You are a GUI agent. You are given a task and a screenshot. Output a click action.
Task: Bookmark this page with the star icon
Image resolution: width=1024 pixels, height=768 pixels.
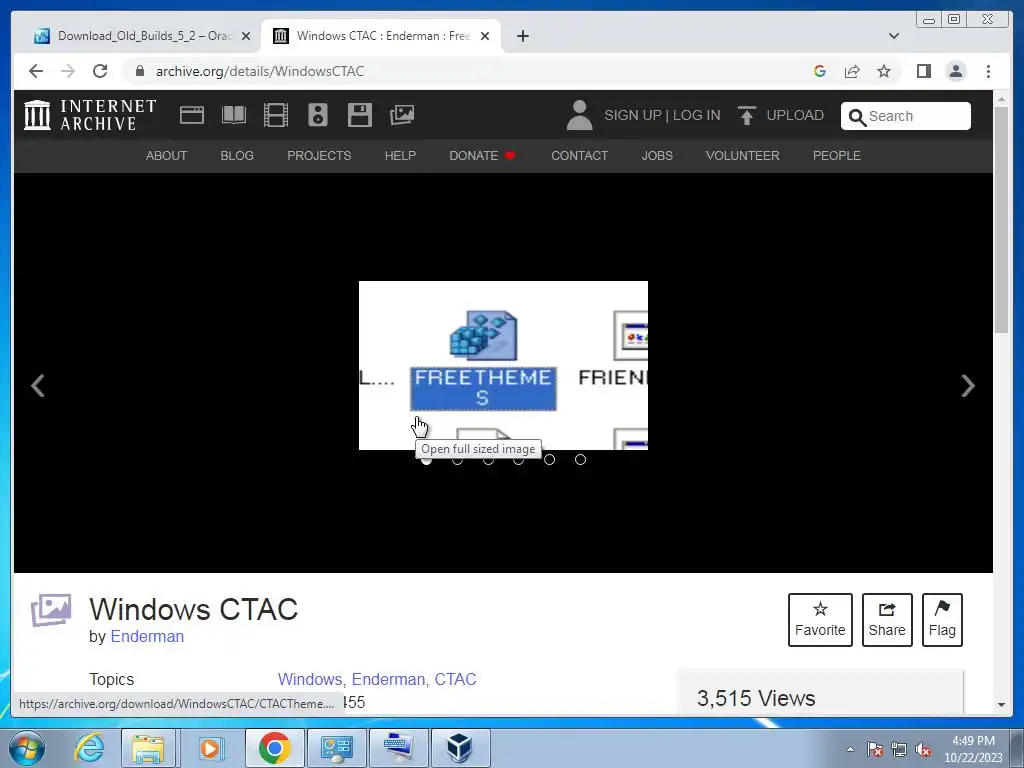pyautogui.click(x=884, y=71)
